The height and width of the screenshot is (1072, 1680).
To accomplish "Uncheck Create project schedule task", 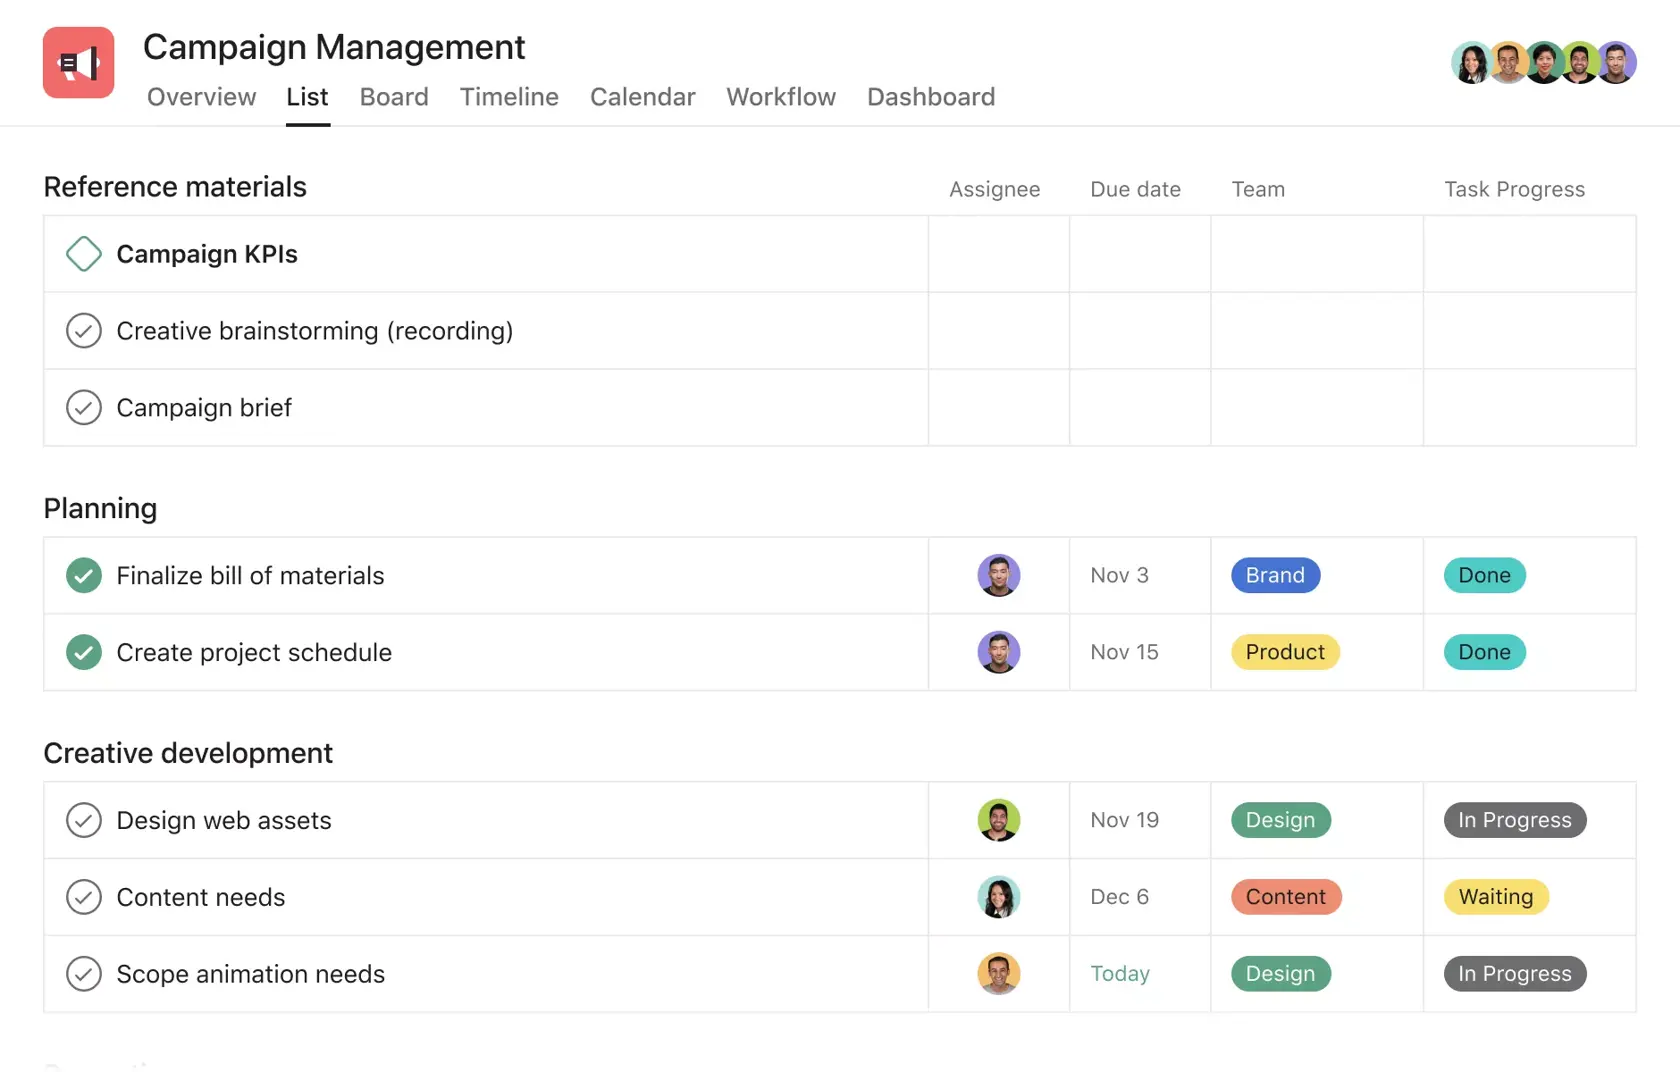I will pos(84,652).
